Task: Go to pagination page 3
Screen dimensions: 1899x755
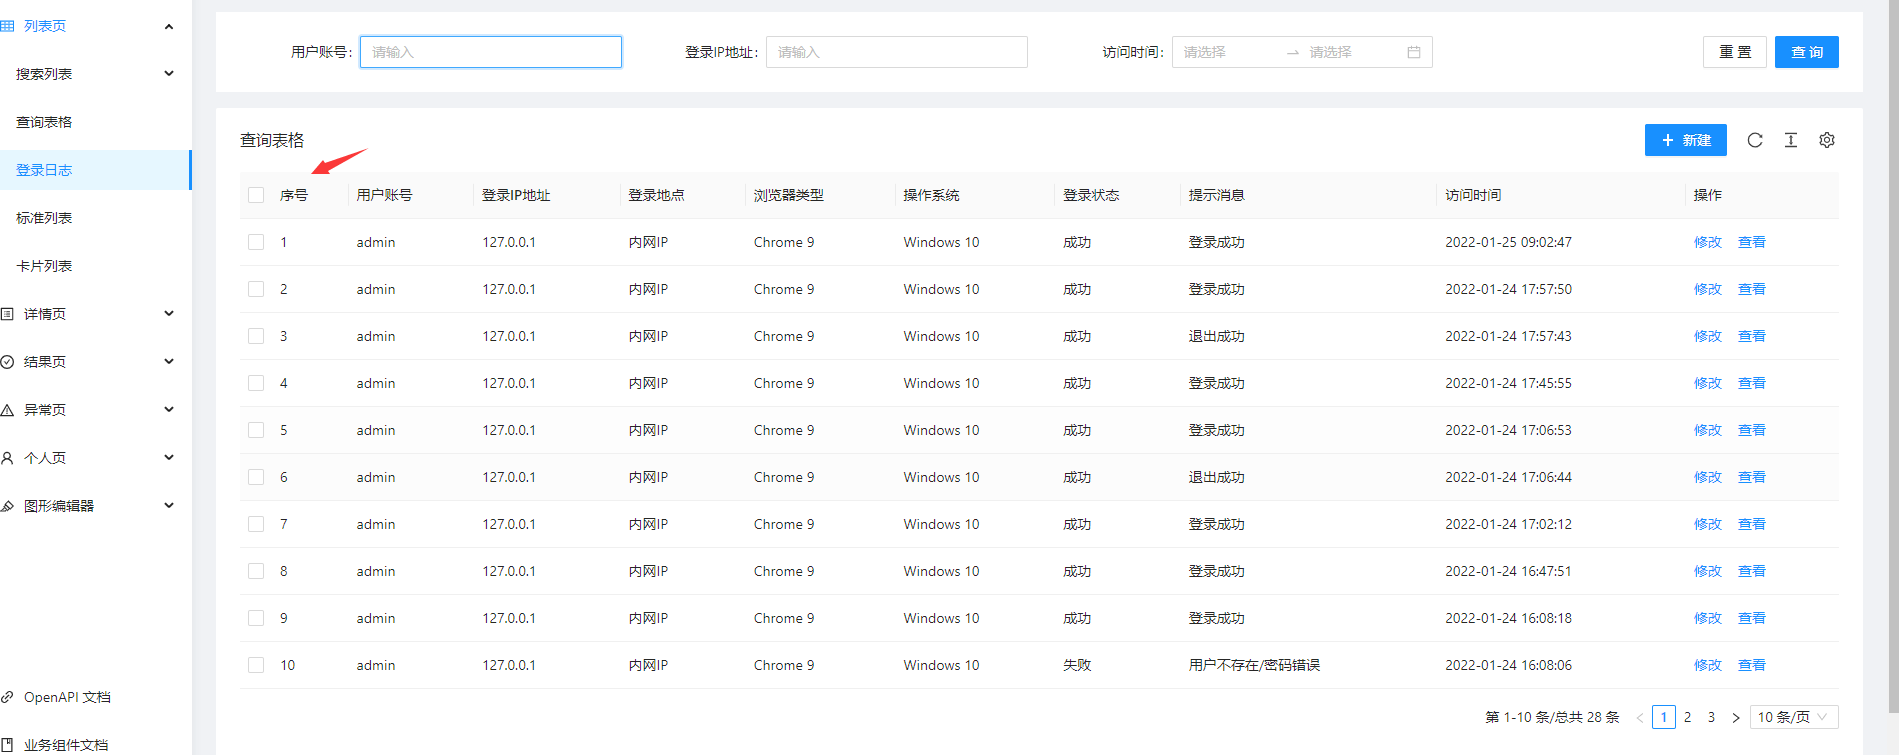Action: pos(1712,717)
